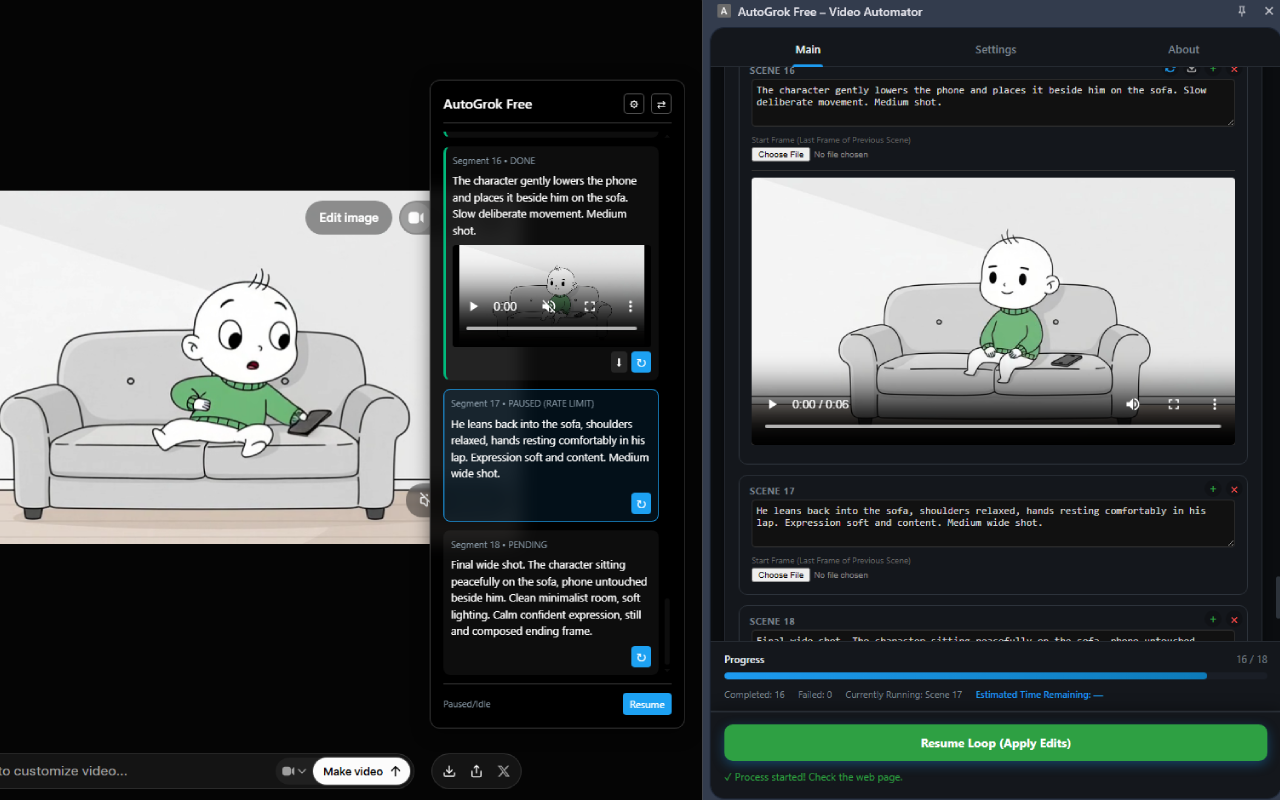This screenshot has width=1280, height=800.
Task: Mute the Scene 16 video volume
Action: [x=1133, y=404]
